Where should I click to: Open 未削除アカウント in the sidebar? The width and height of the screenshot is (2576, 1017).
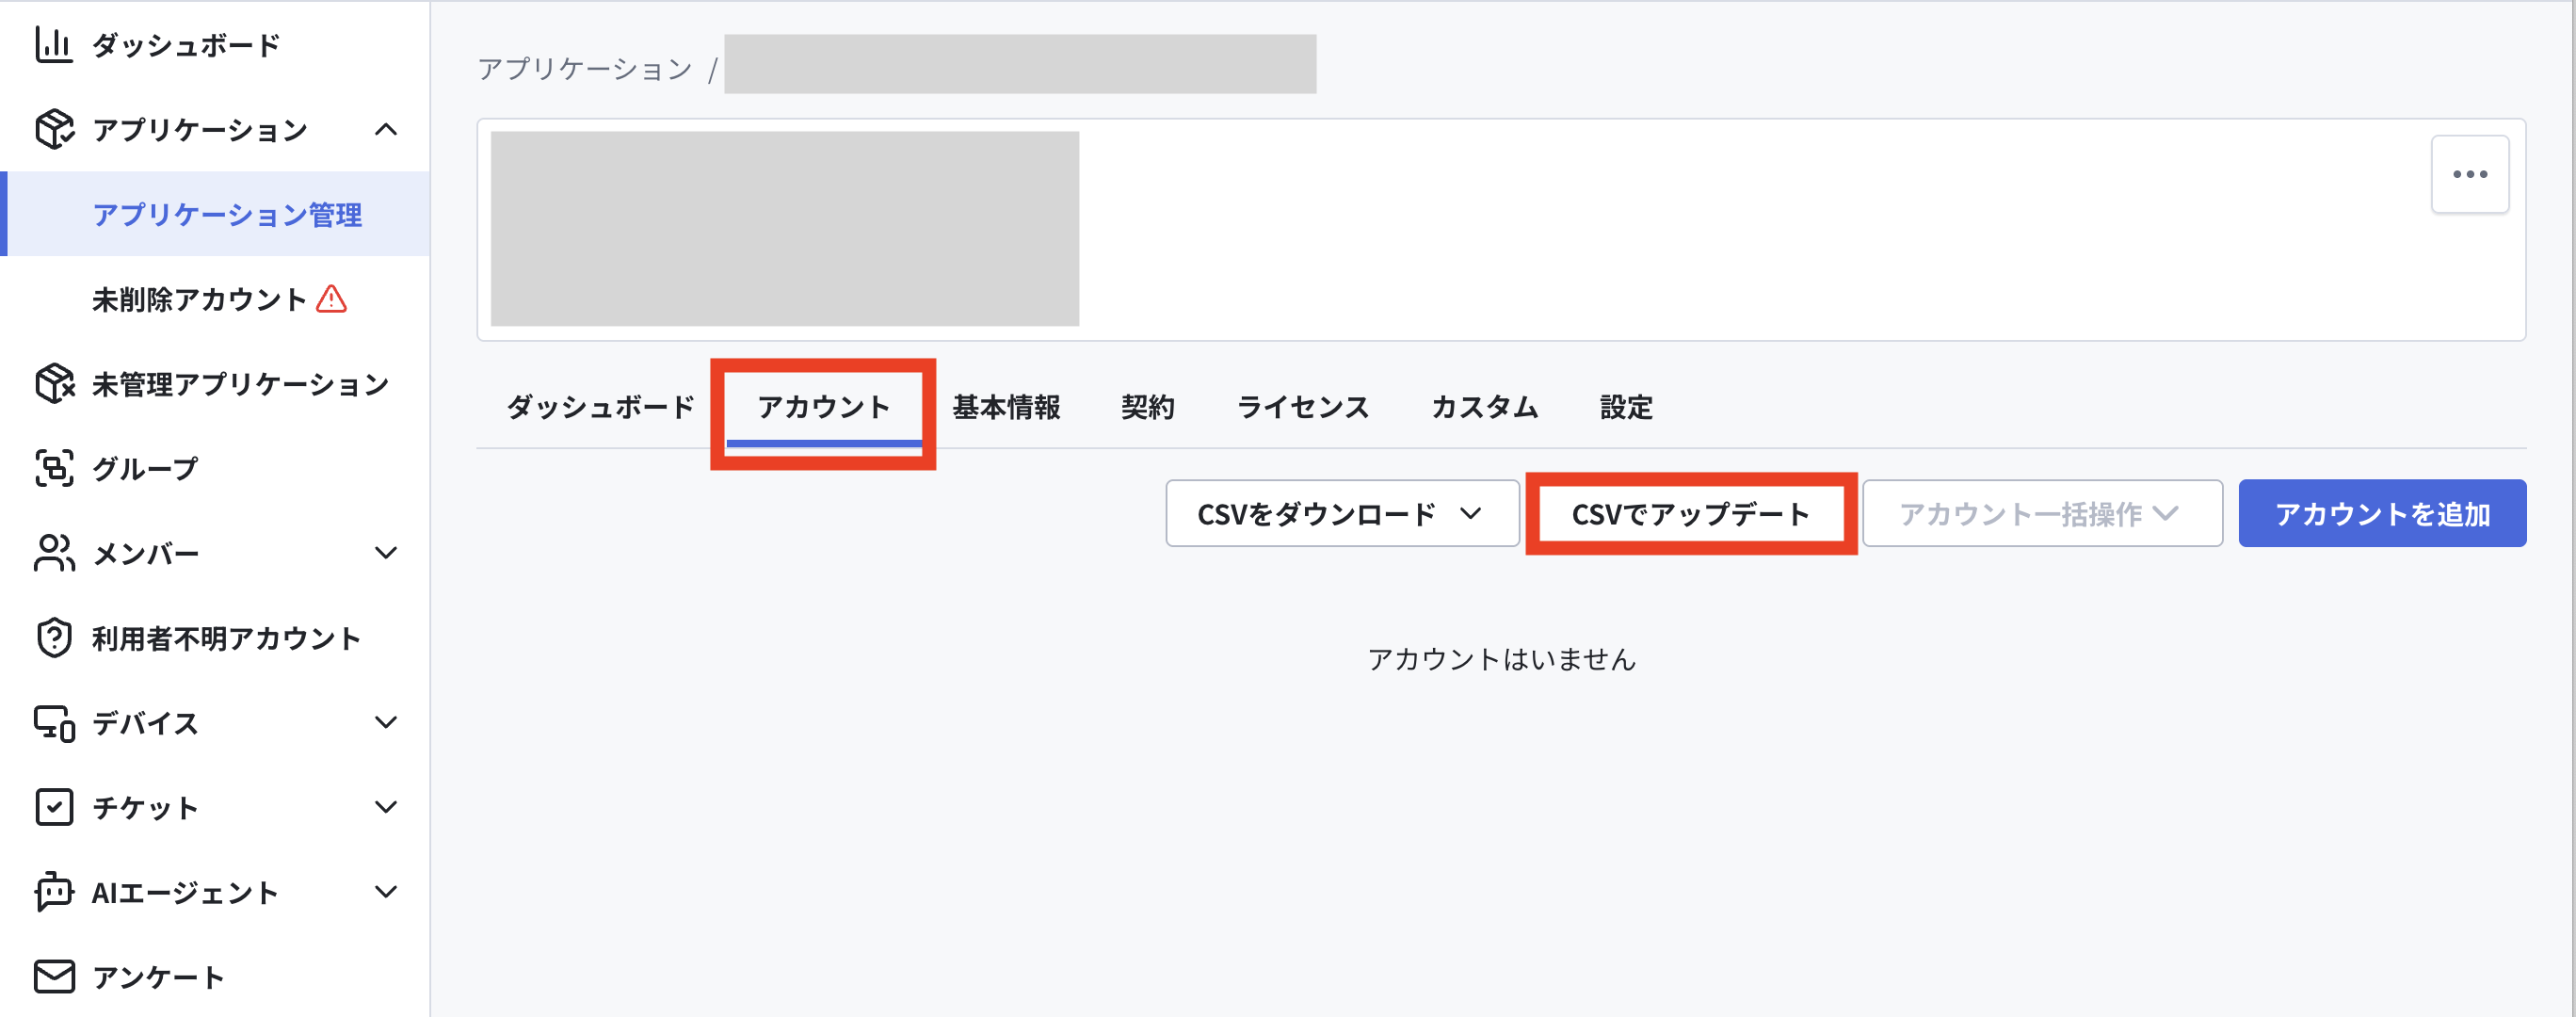(216, 299)
